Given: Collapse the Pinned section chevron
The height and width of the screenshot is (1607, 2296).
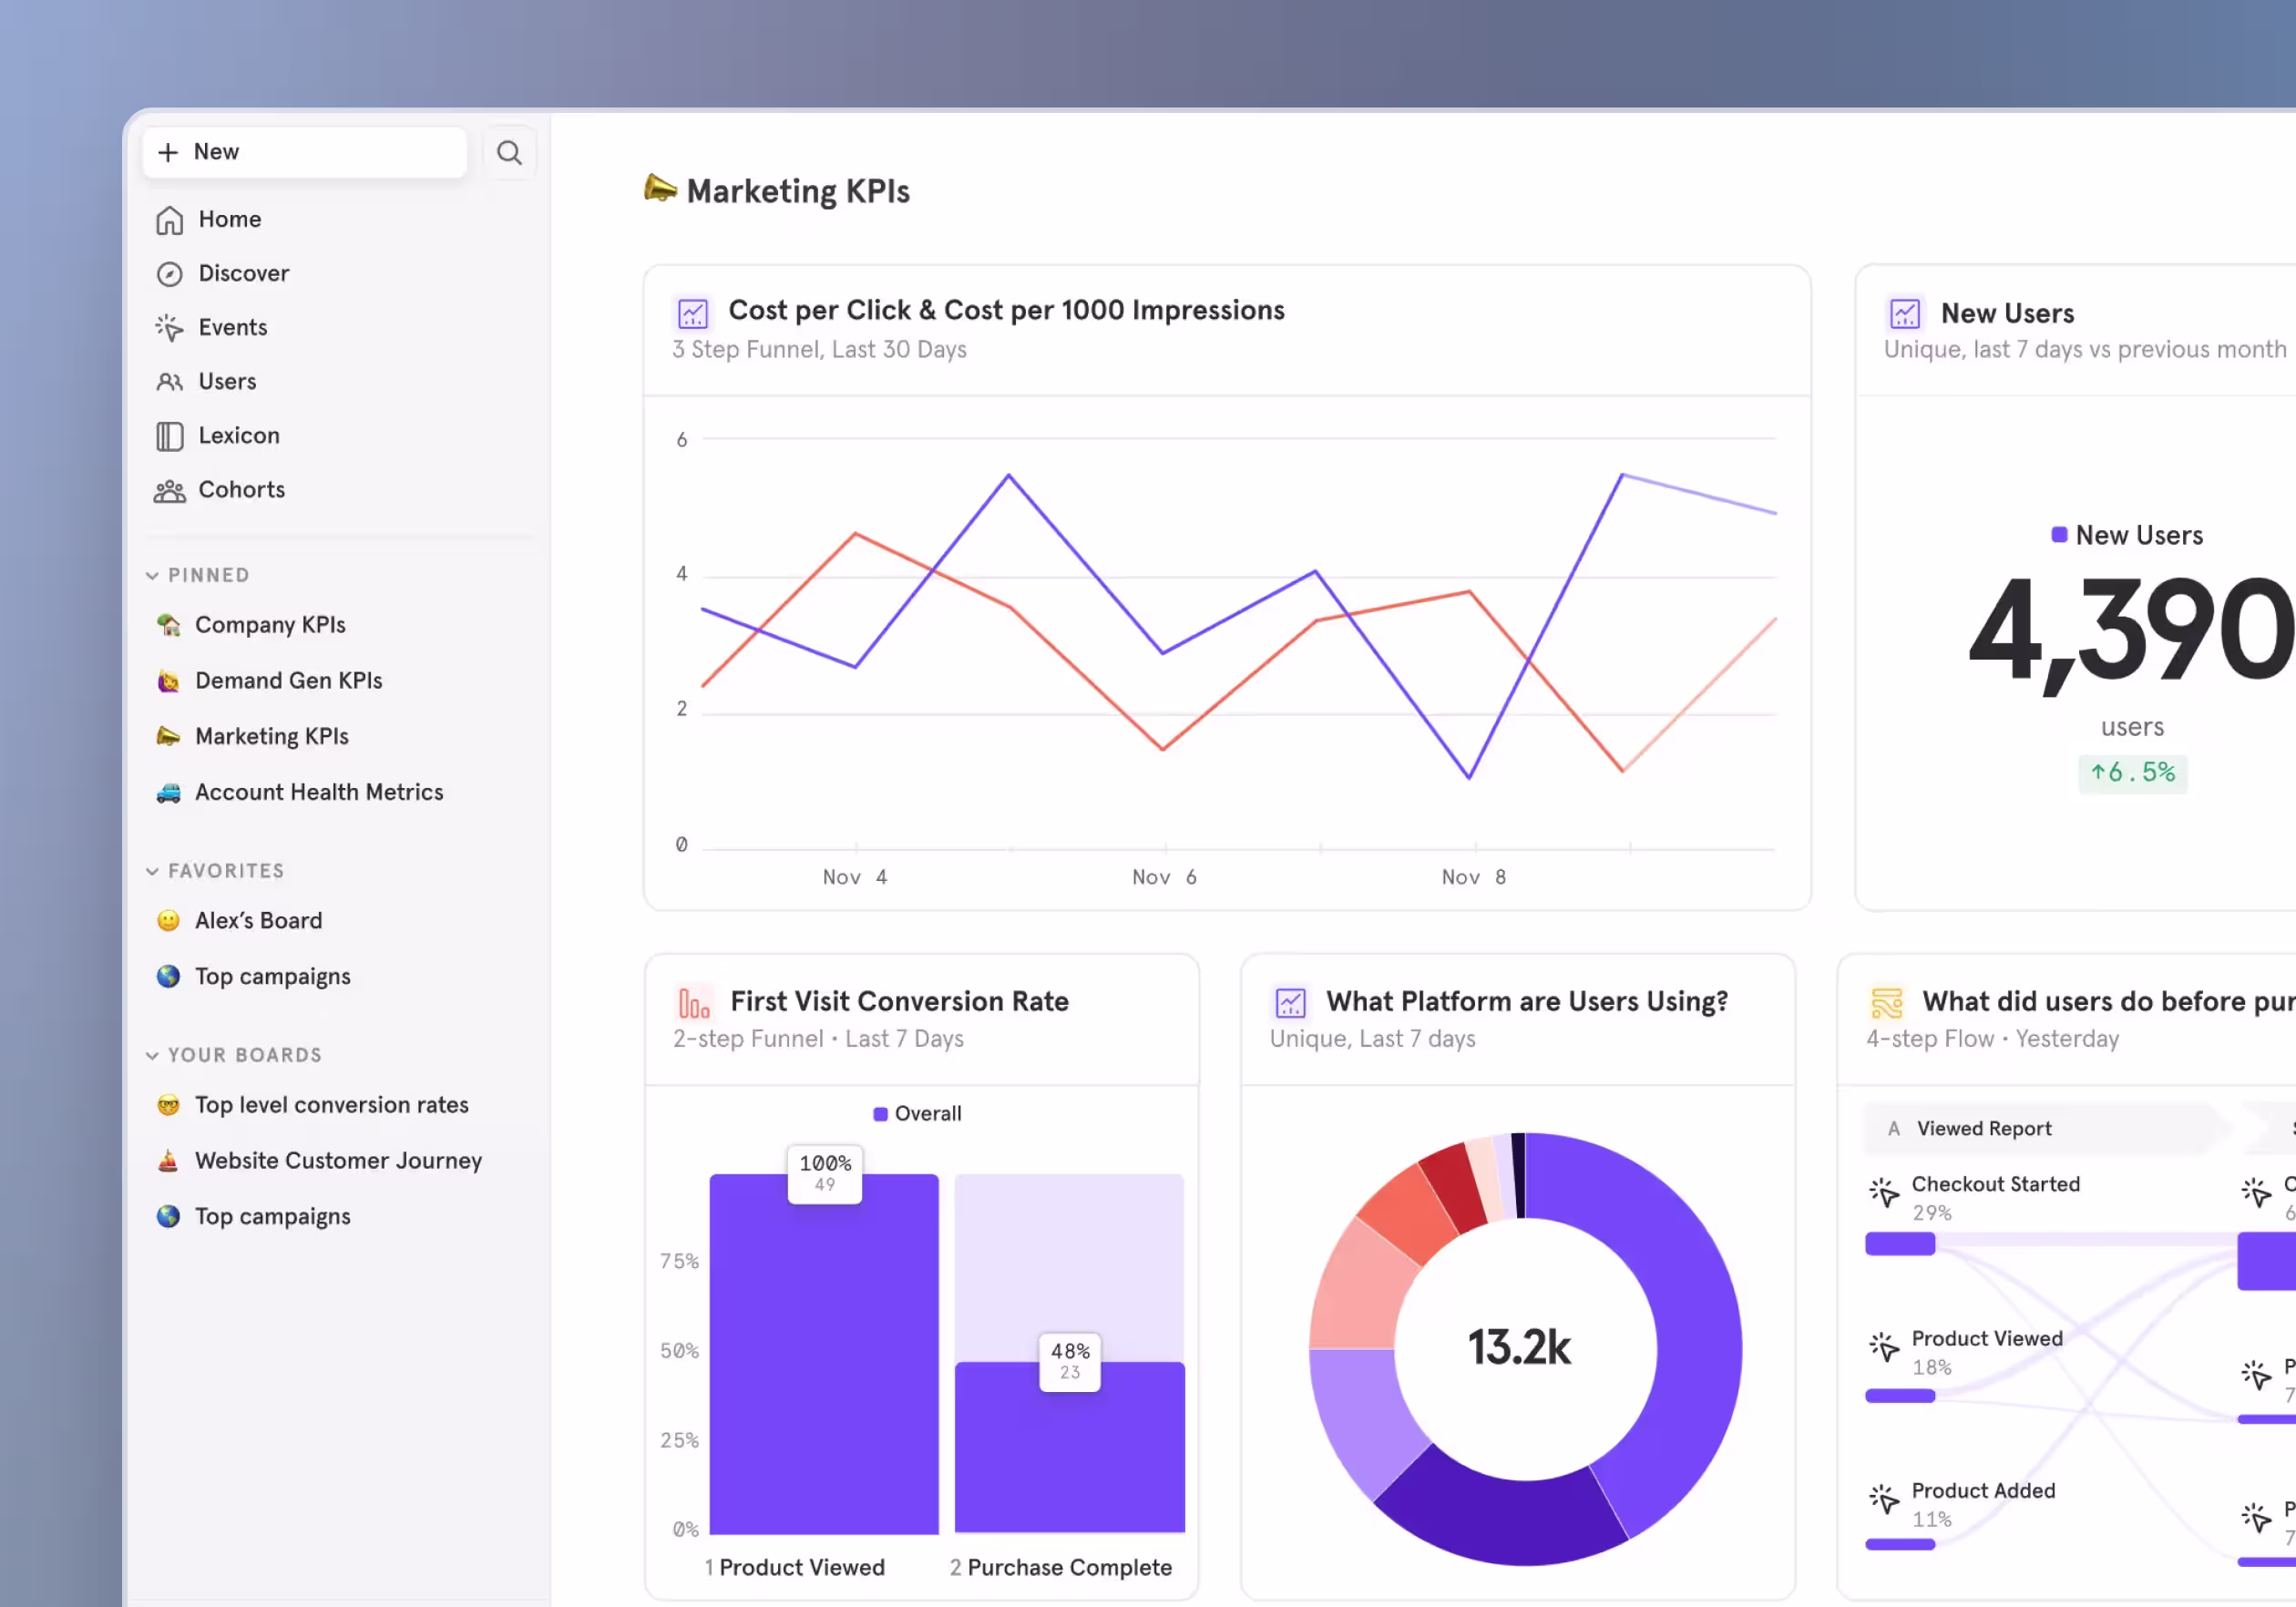Looking at the screenshot, I should (152, 576).
